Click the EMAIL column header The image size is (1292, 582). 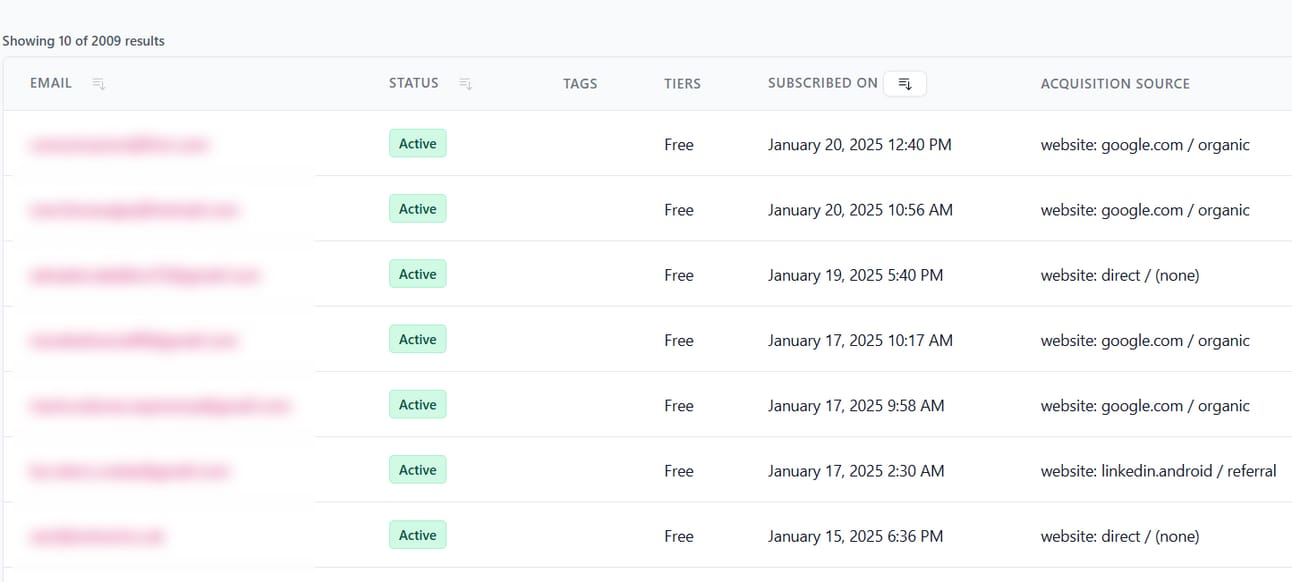tap(51, 83)
